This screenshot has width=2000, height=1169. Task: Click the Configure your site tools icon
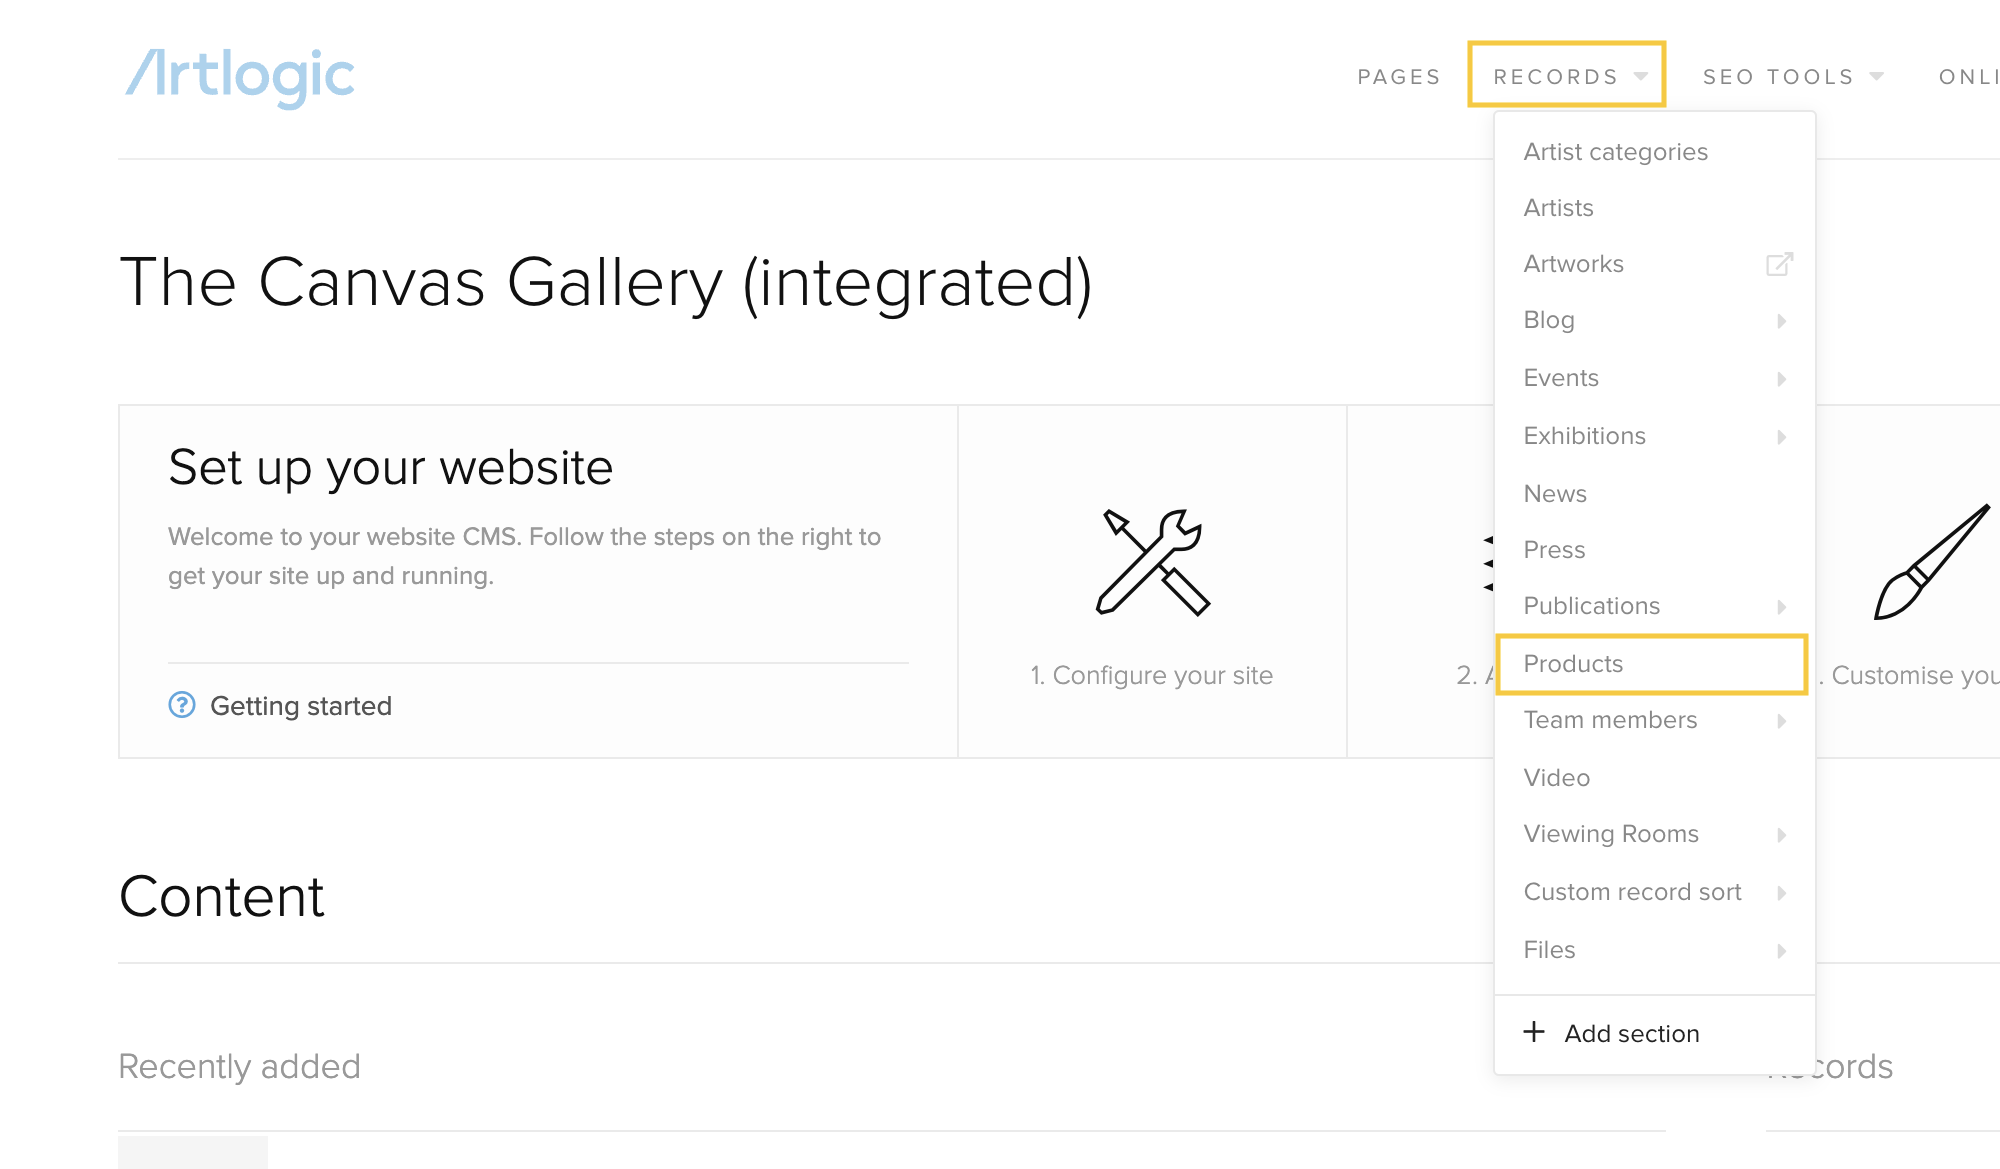1152,563
